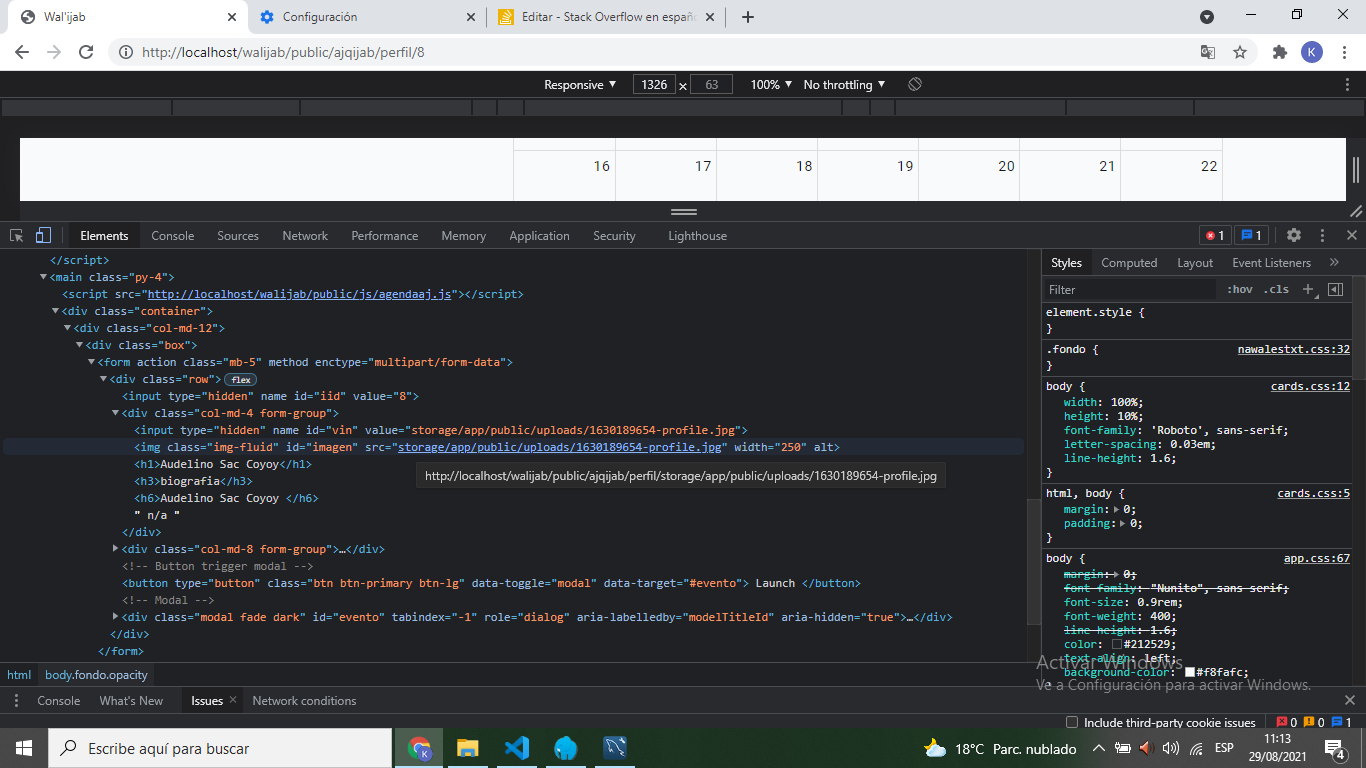
Task: Toggle the device toolbar icon
Action: 43,236
